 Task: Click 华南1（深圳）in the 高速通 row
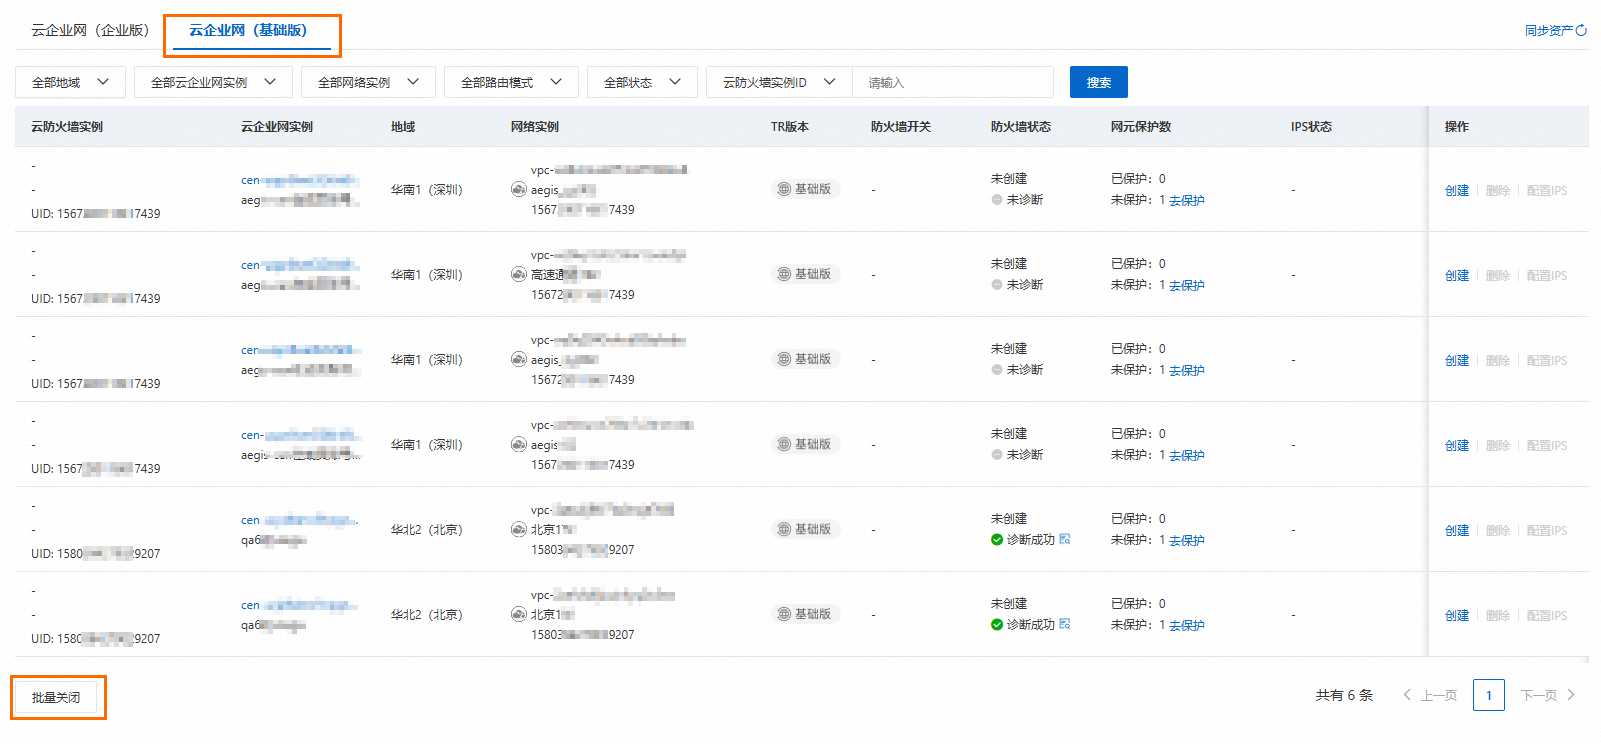click(x=427, y=275)
